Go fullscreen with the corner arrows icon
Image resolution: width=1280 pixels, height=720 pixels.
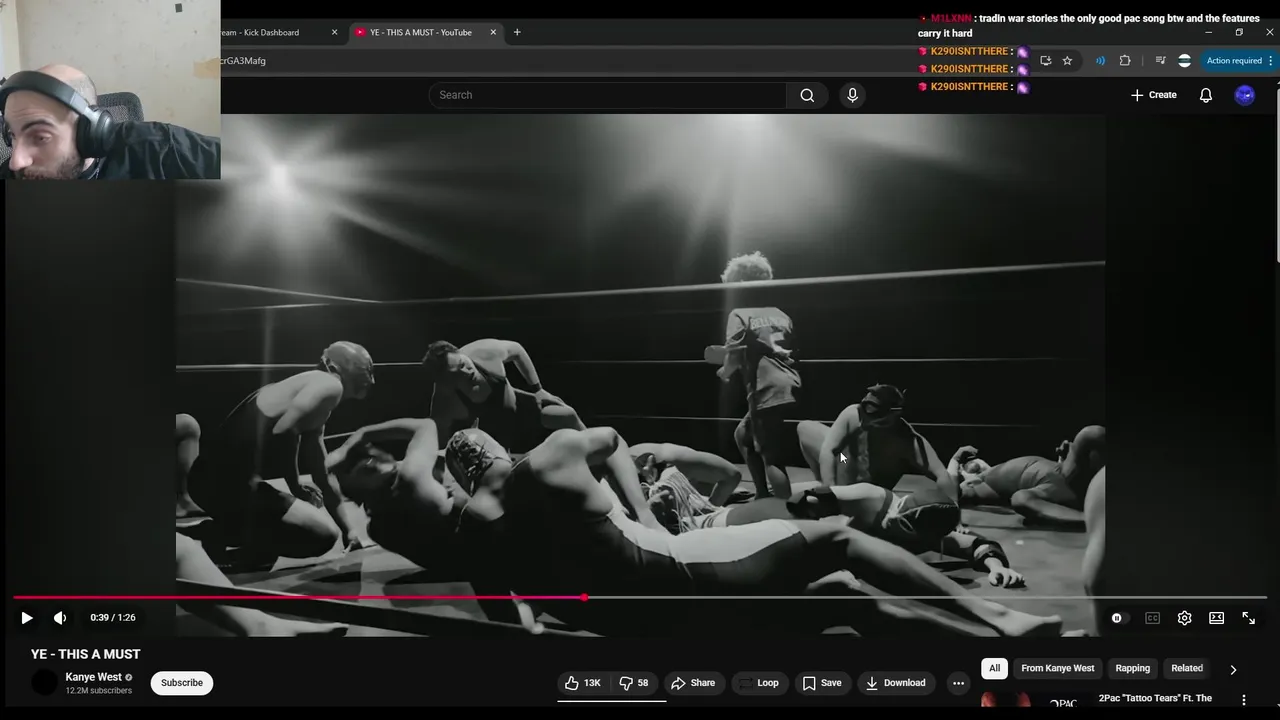coord(1248,618)
